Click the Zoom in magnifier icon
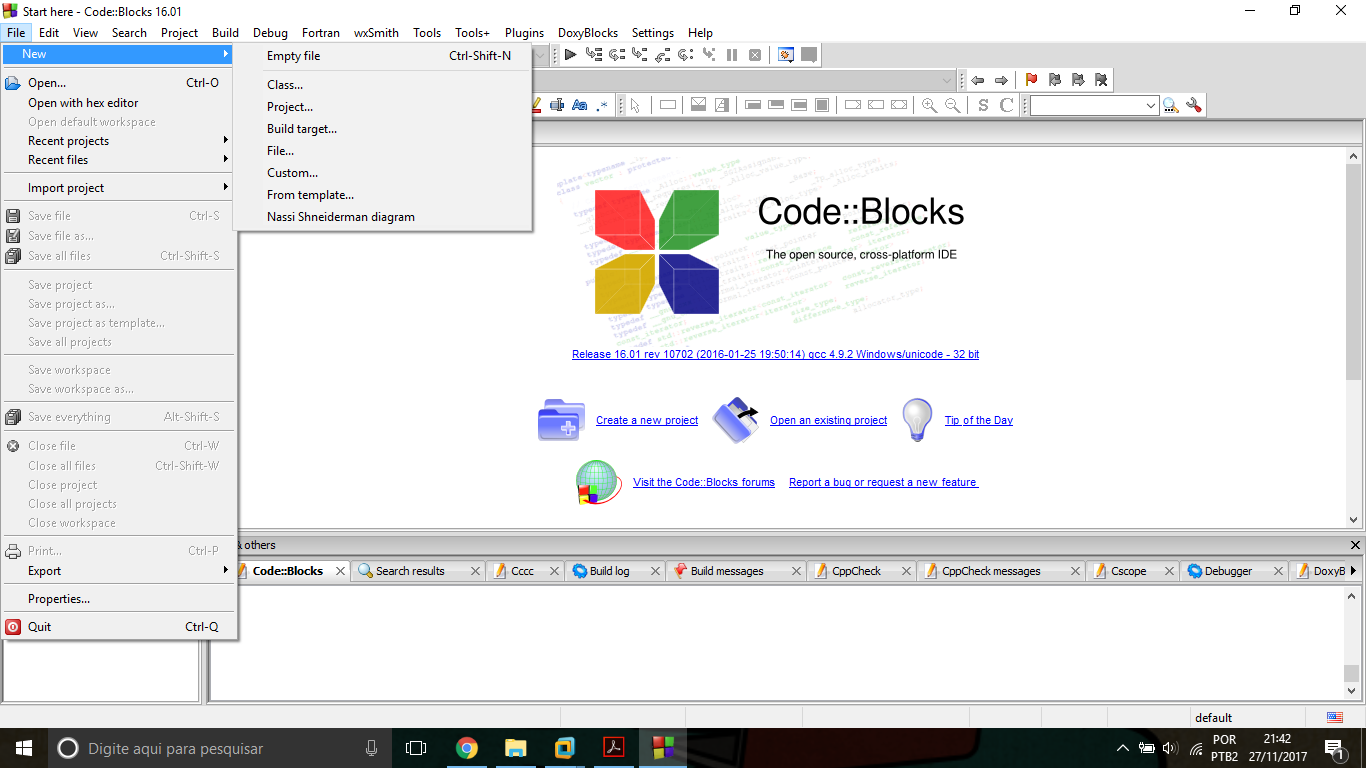1366x768 pixels. 930,105
